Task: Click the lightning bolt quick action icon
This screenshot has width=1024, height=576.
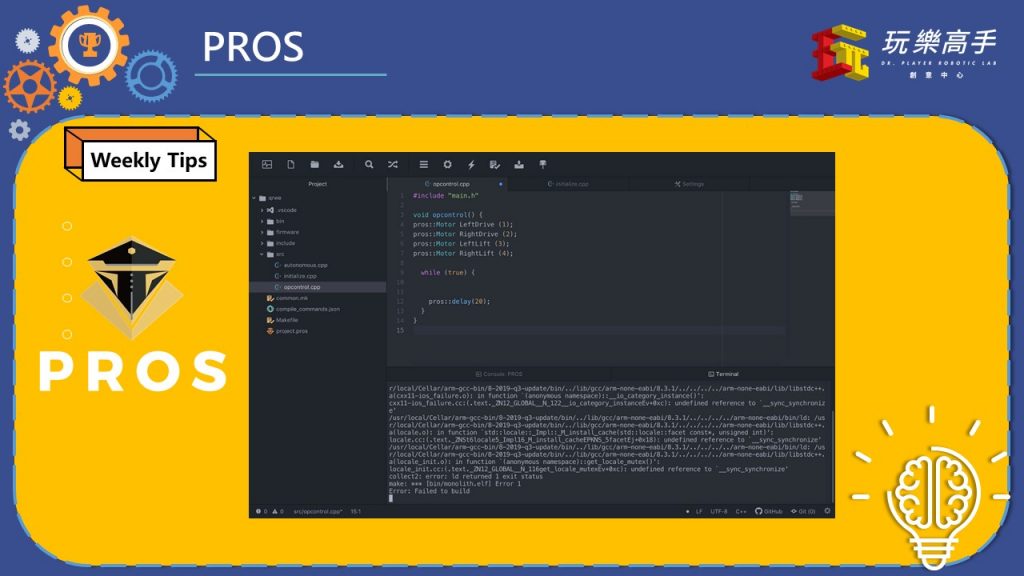Action: tap(471, 165)
